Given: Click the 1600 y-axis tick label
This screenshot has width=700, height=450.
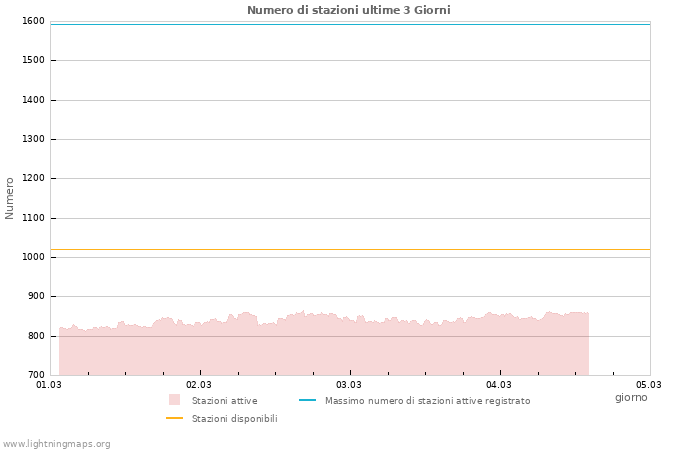Looking at the screenshot, I should tap(33, 21).
